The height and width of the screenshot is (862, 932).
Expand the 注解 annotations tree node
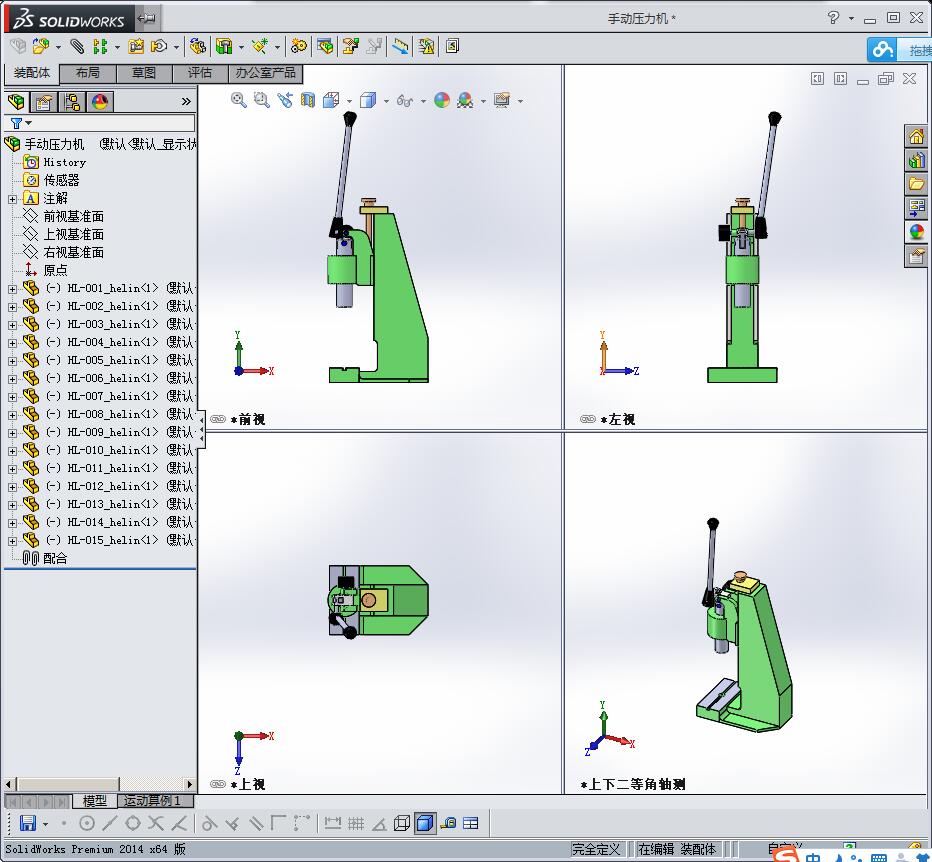[12, 199]
